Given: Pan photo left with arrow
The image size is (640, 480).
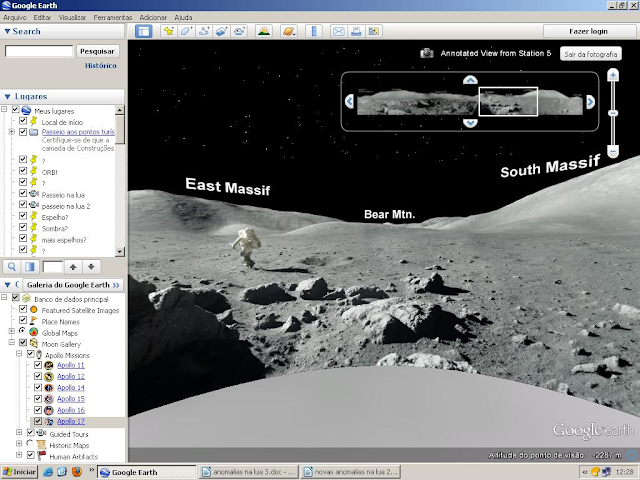Looking at the screenshot, I should coord(349,101).
